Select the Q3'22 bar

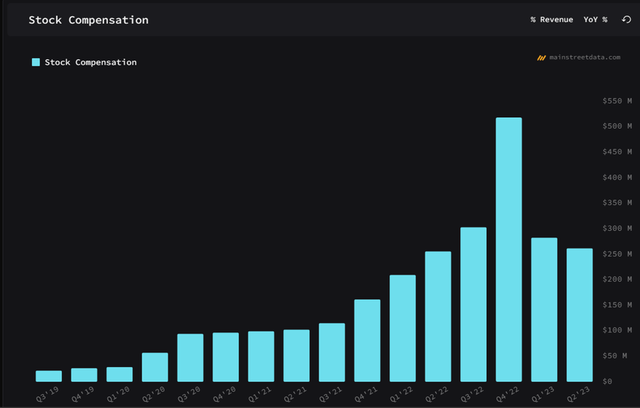point(473,305)
